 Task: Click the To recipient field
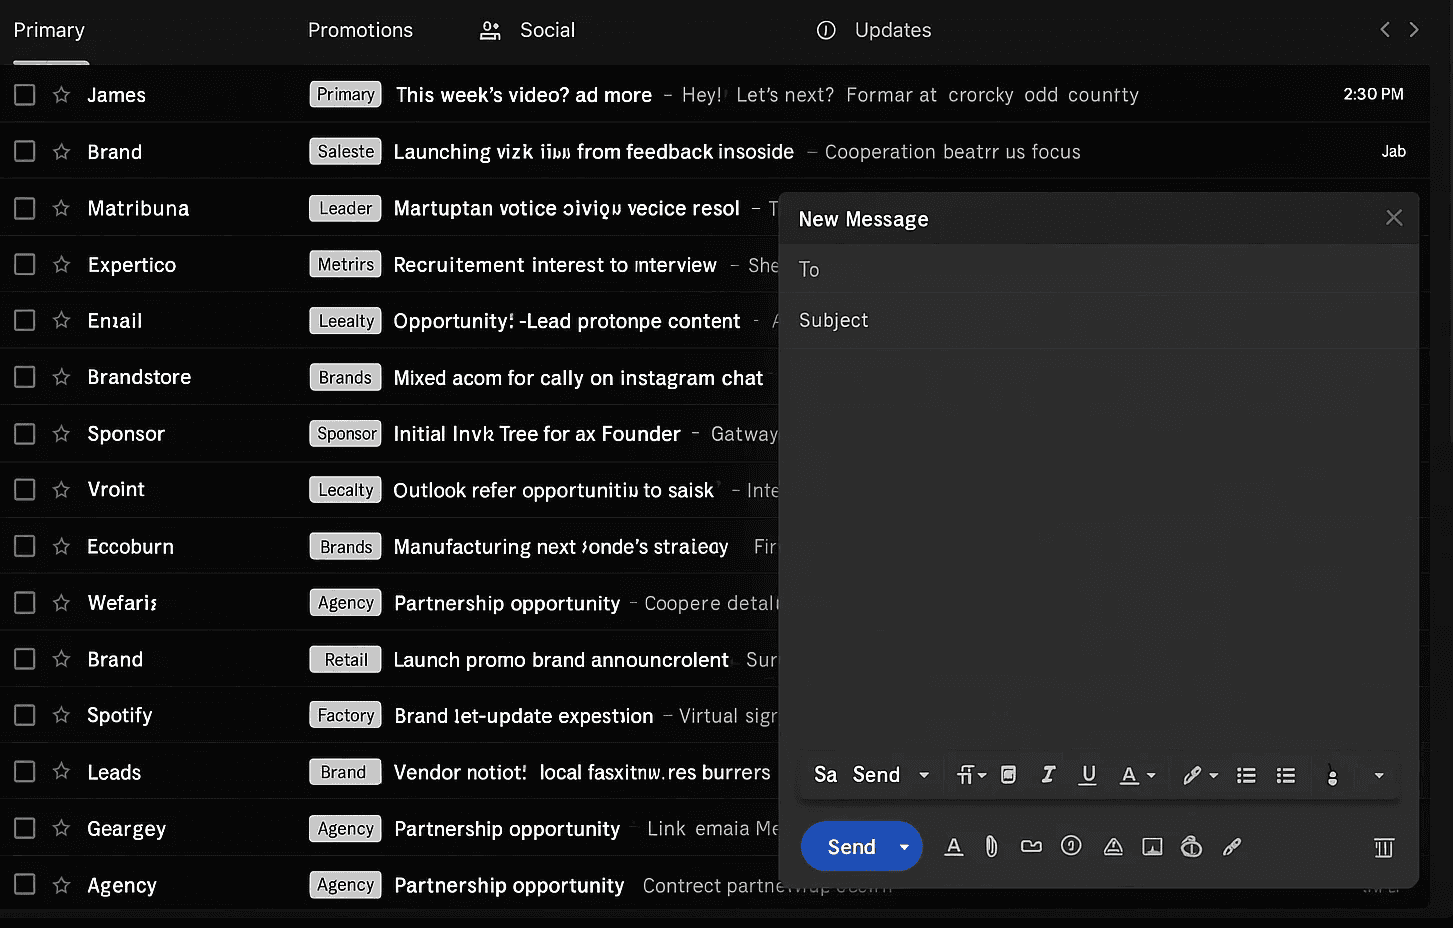coord(1098,269)
